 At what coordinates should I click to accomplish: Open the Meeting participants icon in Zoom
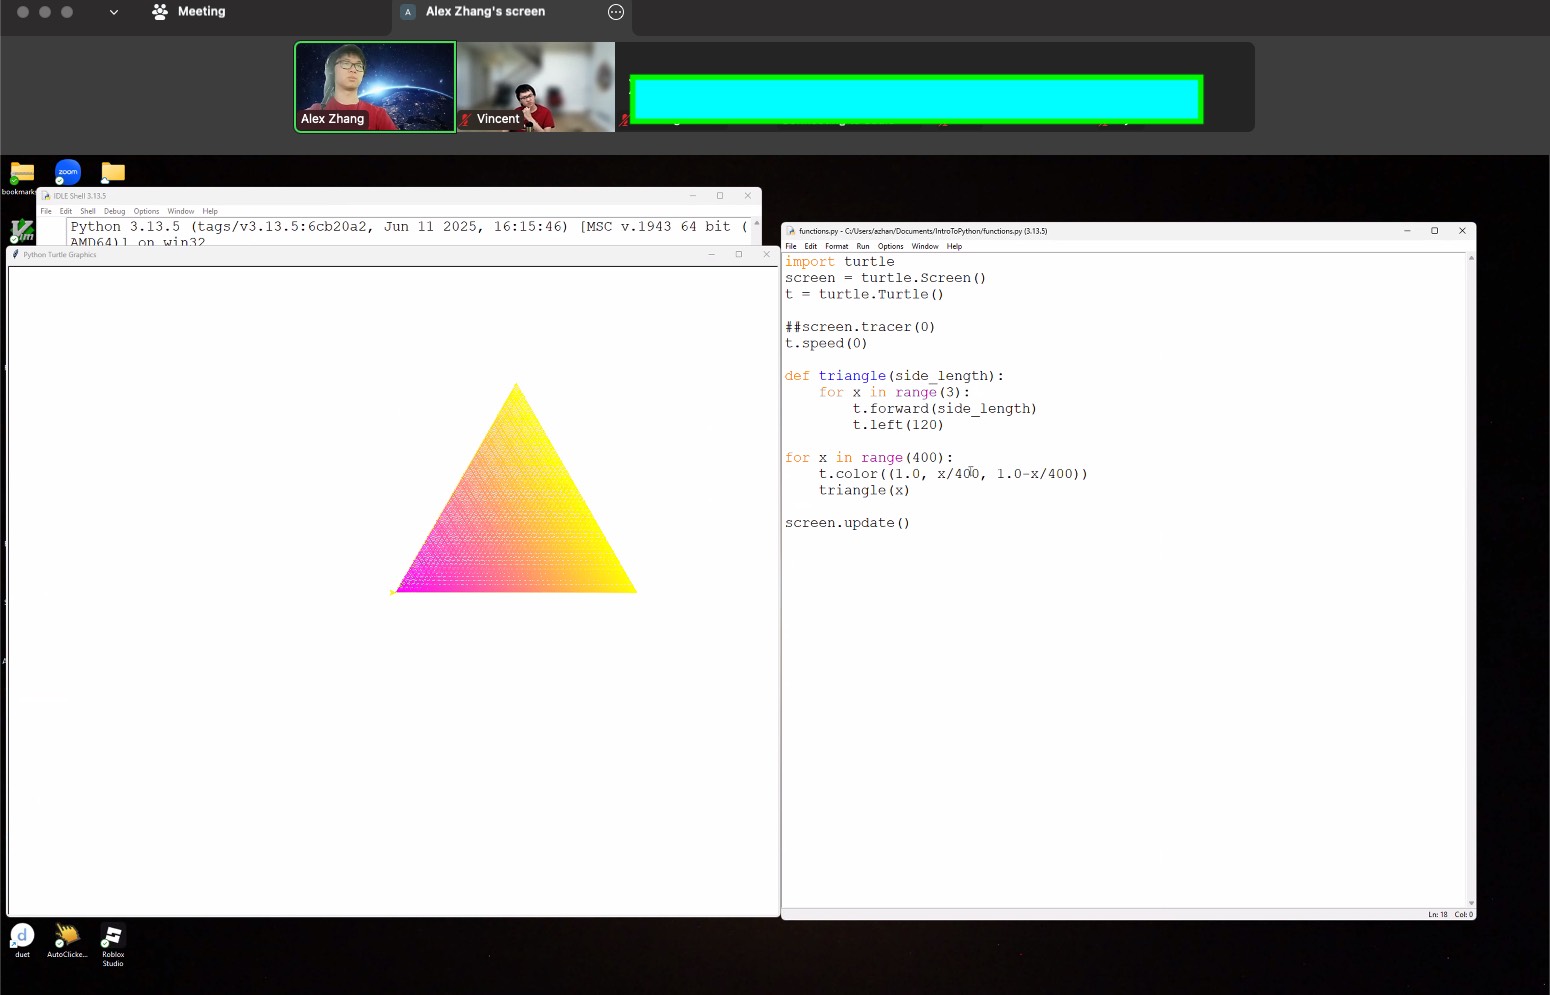160,12
